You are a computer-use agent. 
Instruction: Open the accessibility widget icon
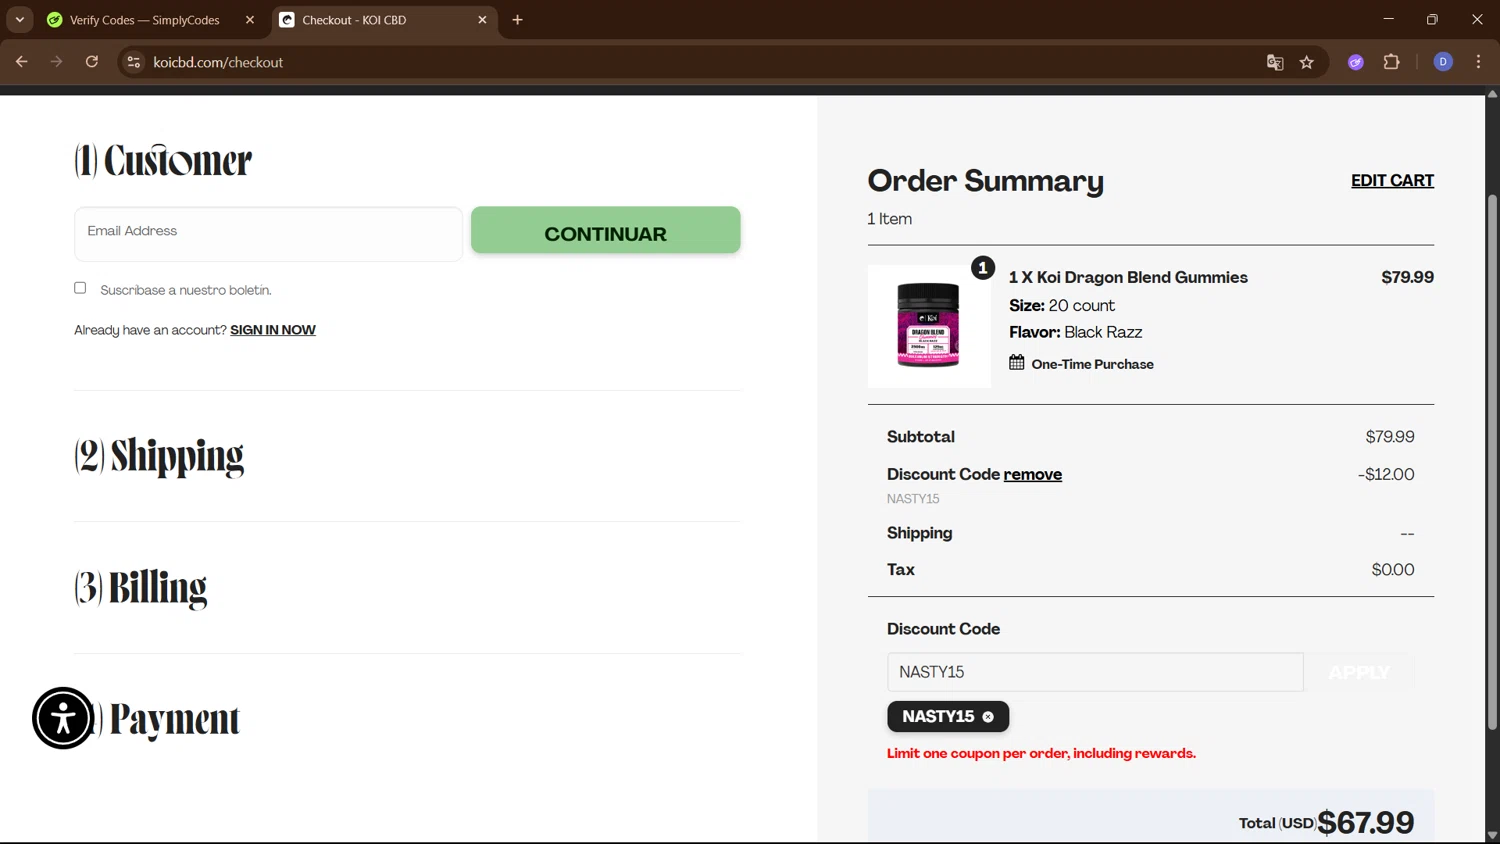point(63,718)
